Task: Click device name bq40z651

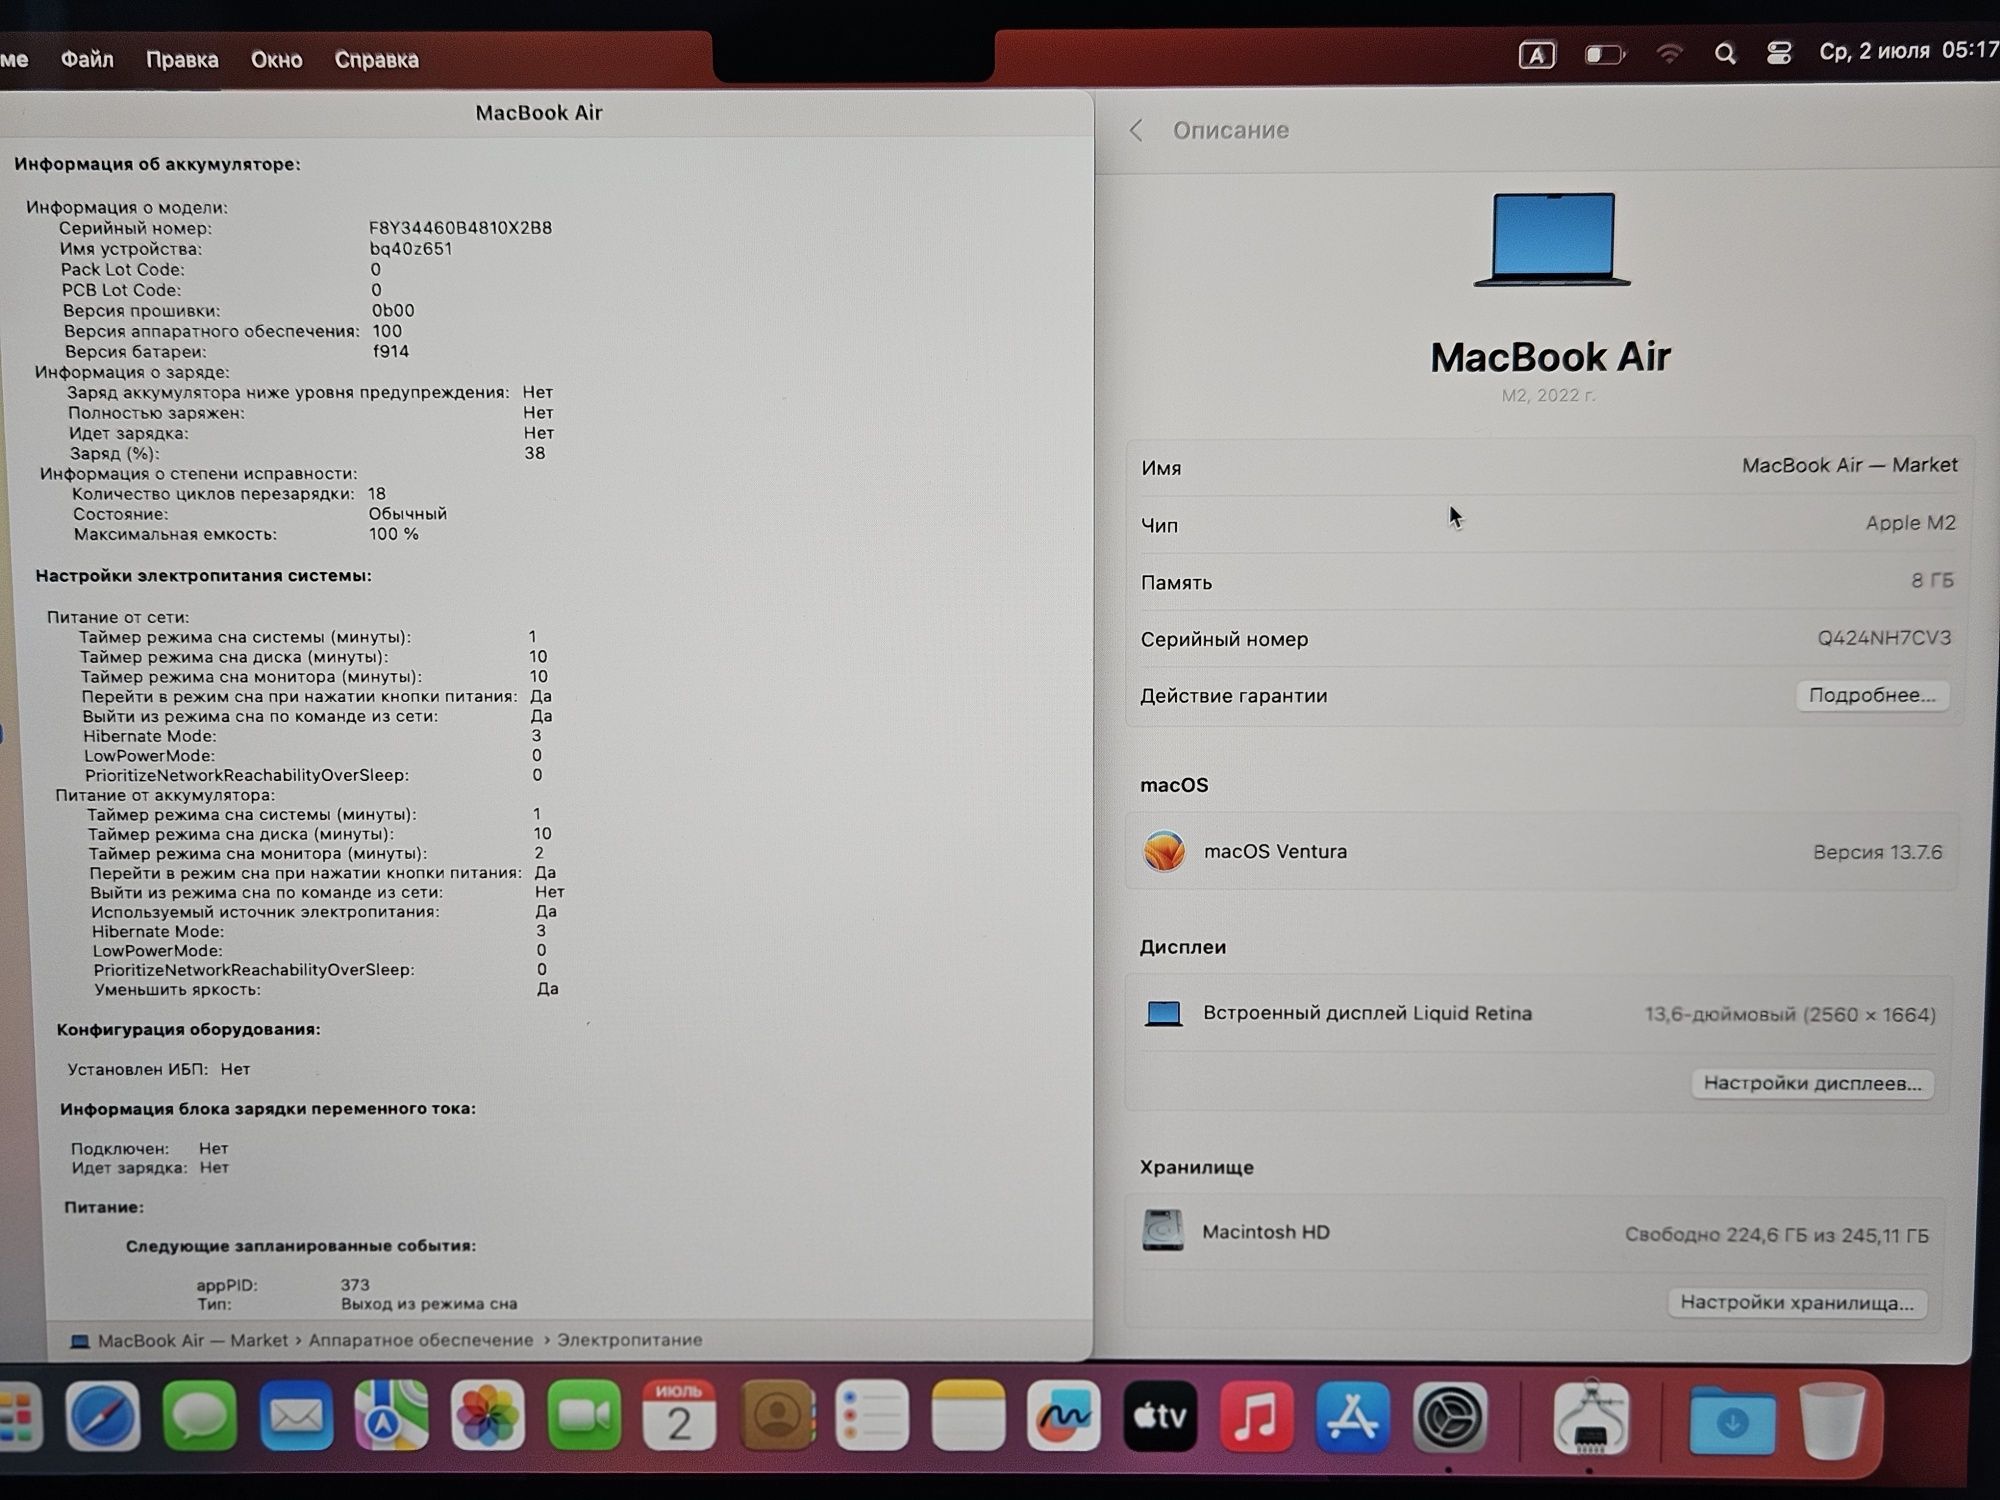Action: (x=411, y=249)
